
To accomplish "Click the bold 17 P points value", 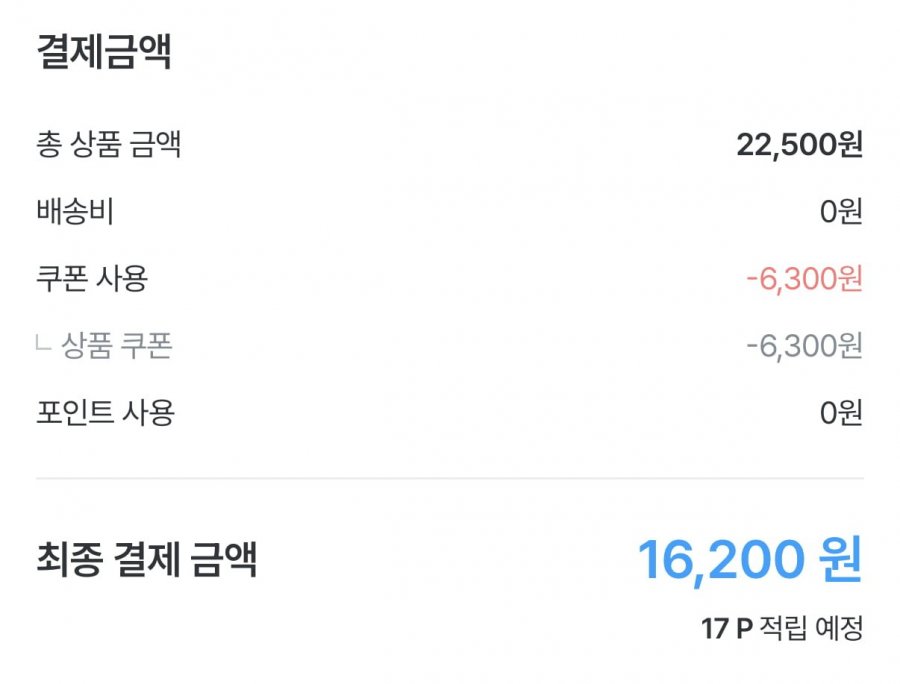I will pyautogui.click(x=726, y=630).
